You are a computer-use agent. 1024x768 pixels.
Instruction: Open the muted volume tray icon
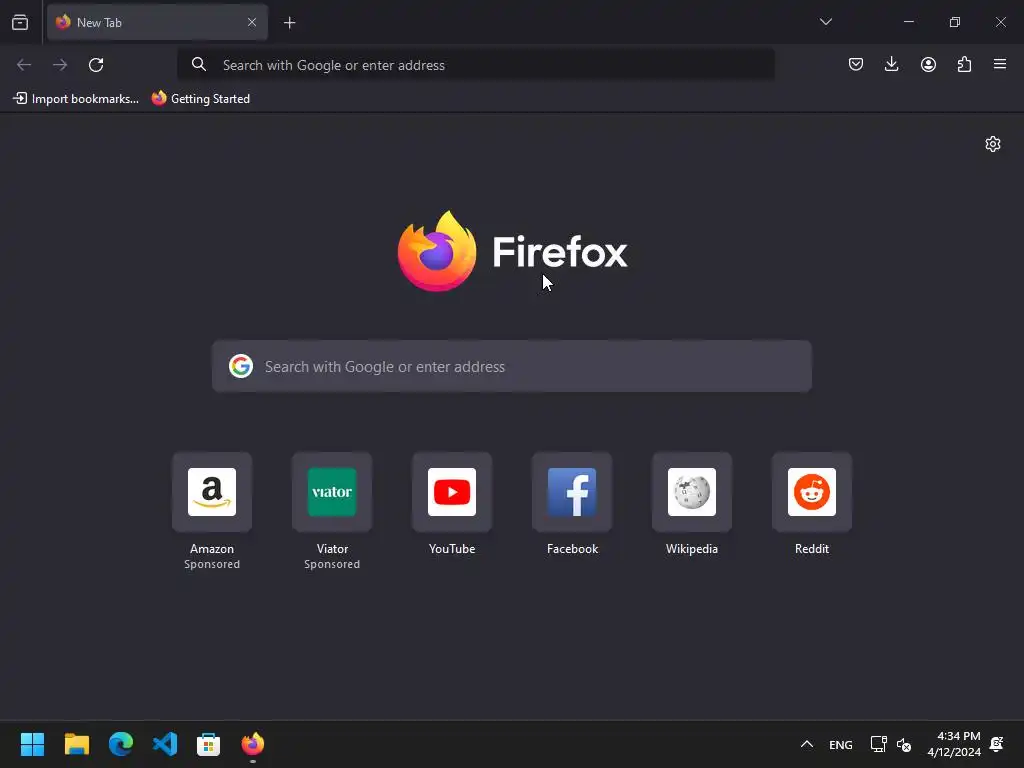click(904, 744)
